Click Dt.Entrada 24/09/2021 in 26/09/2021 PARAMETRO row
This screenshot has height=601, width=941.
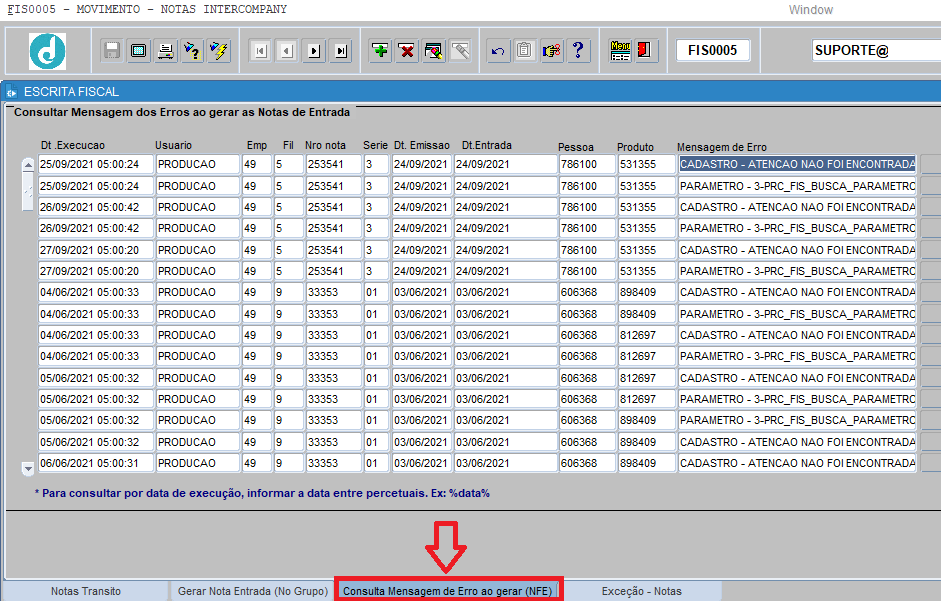click(x=505, y=228)
